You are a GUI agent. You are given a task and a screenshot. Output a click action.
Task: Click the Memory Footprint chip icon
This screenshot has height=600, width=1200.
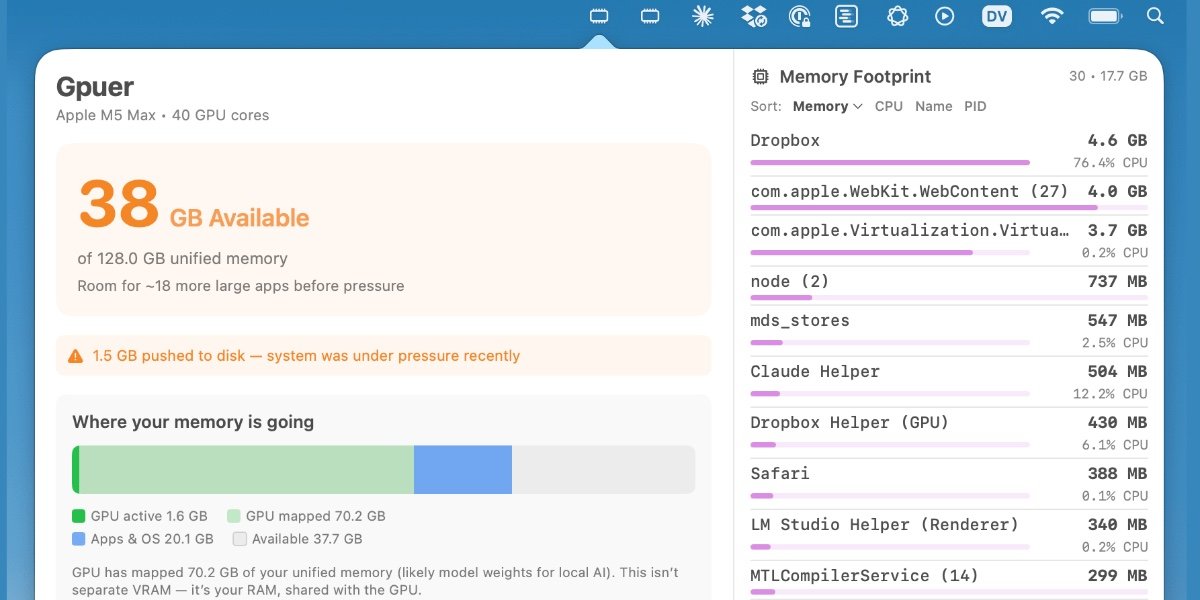click(x=760, y=77)
